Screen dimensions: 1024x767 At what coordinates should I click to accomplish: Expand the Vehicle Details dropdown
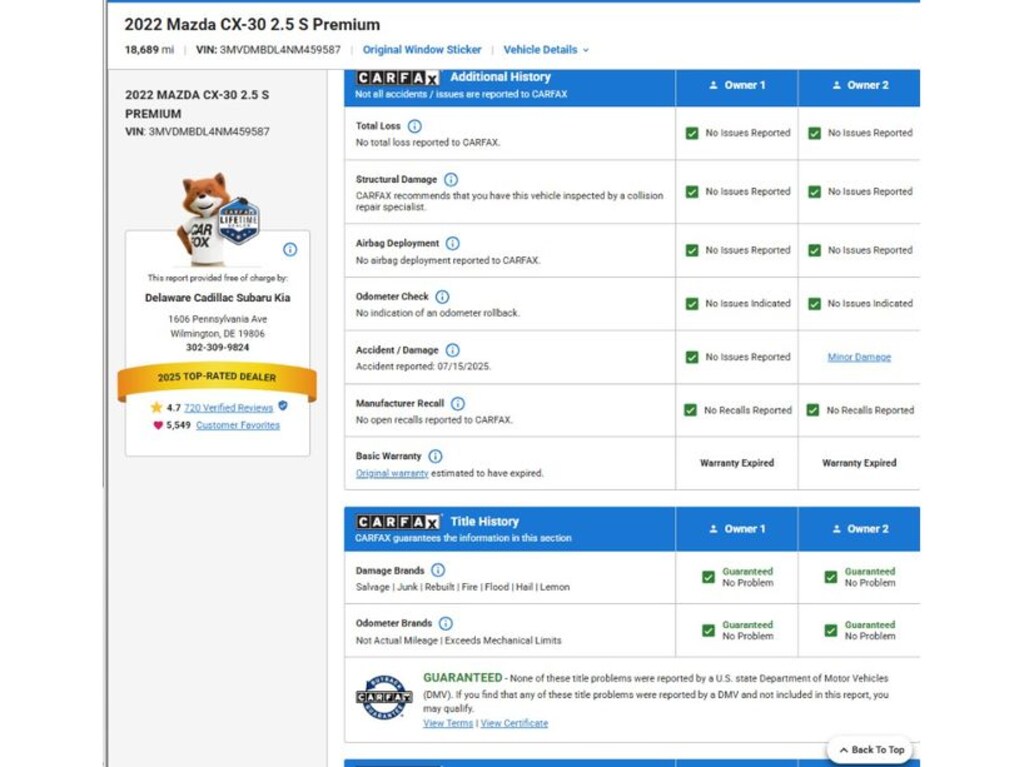click(x=546, y=50)
